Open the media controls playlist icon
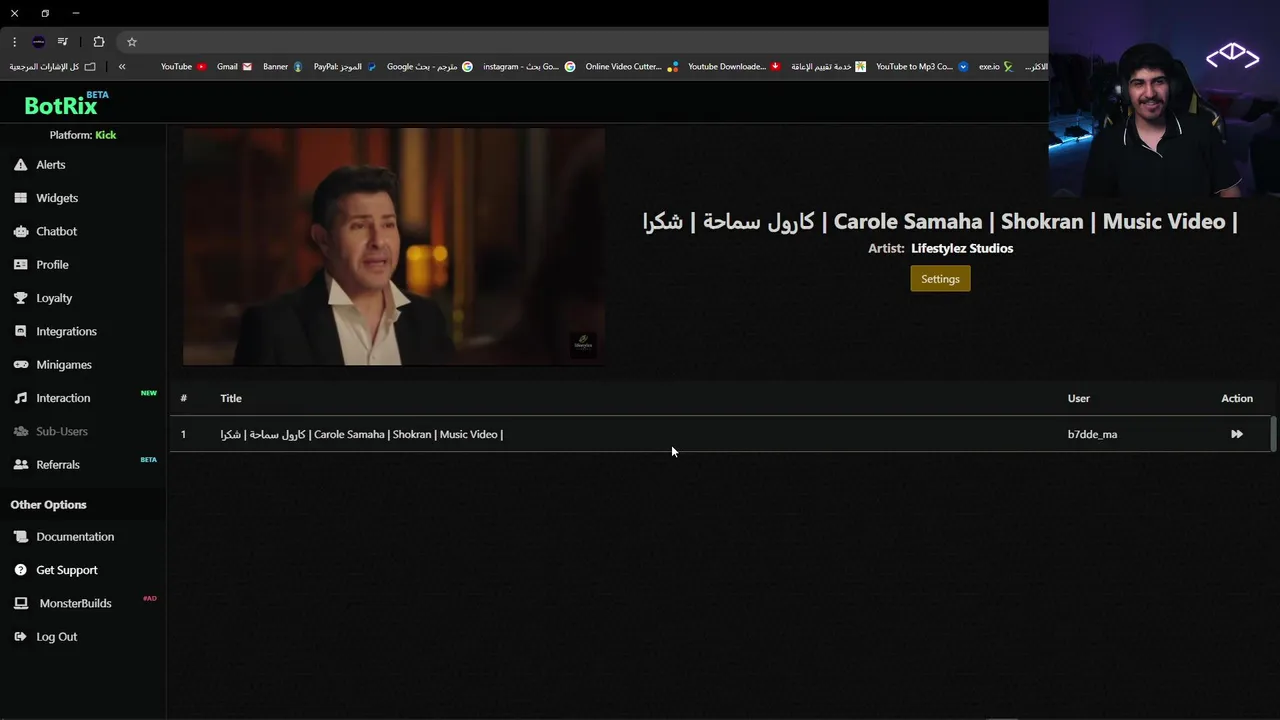 coord(62,42)
